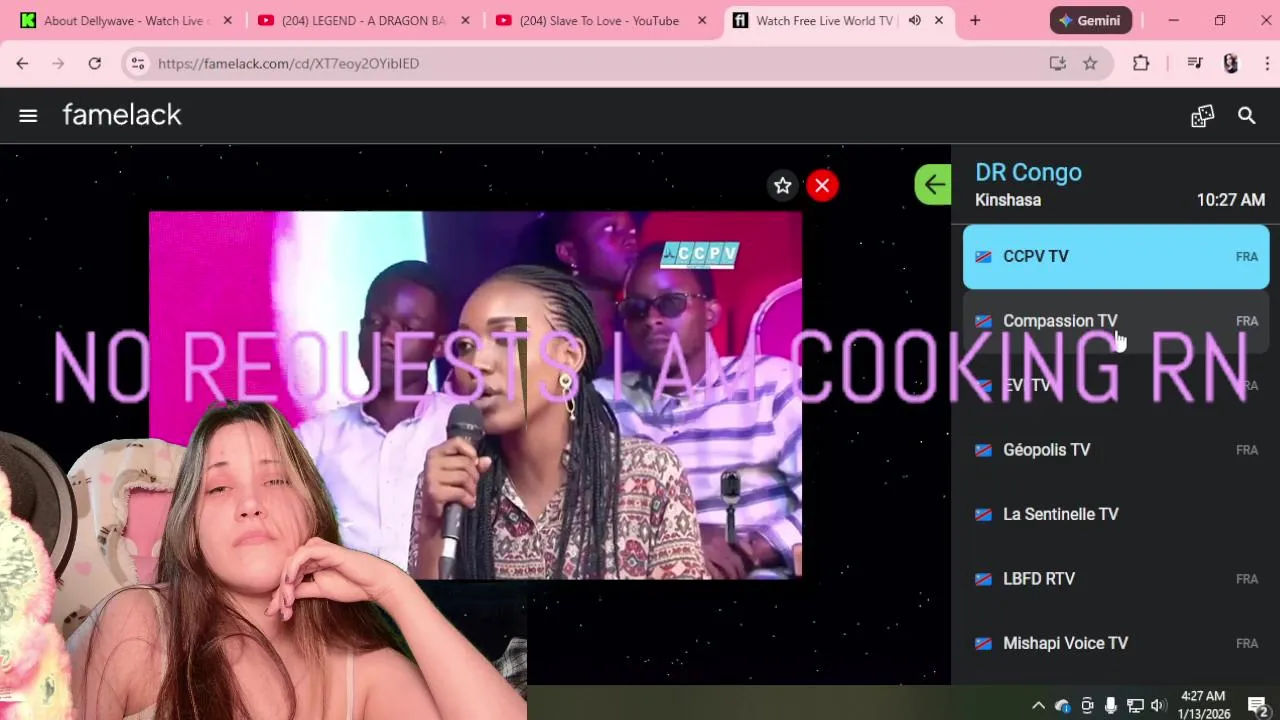Close the Slave To Love tab
The height and width of the screenshot is (720, 1280).
pos(701,20)
